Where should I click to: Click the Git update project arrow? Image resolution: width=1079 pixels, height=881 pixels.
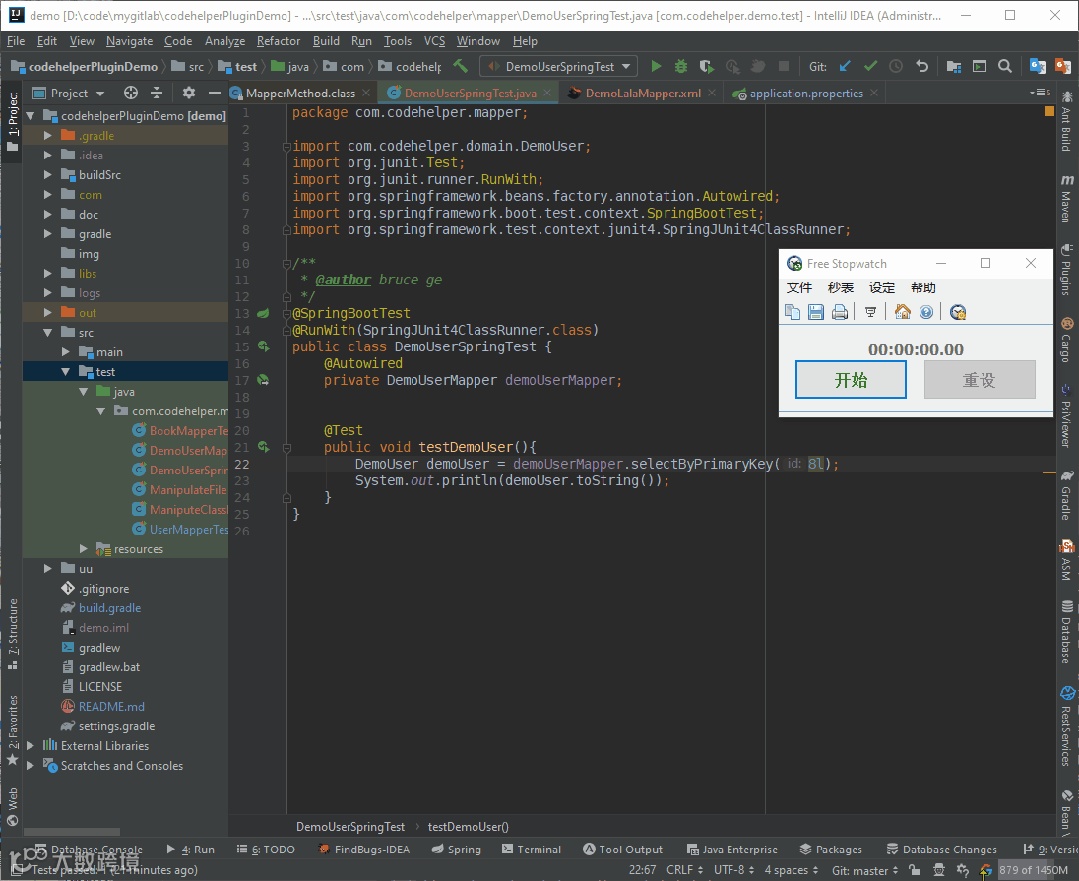click(845, 67)
